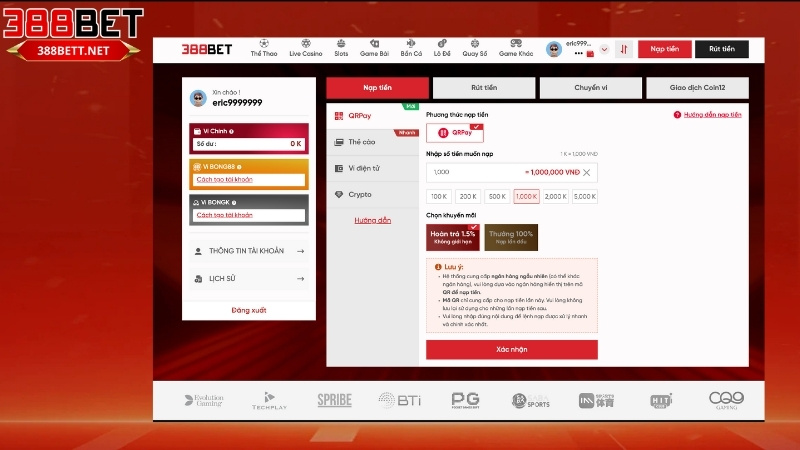Open the Bắn Cá menu
The image size is (800, 450).
click(411, 48)
